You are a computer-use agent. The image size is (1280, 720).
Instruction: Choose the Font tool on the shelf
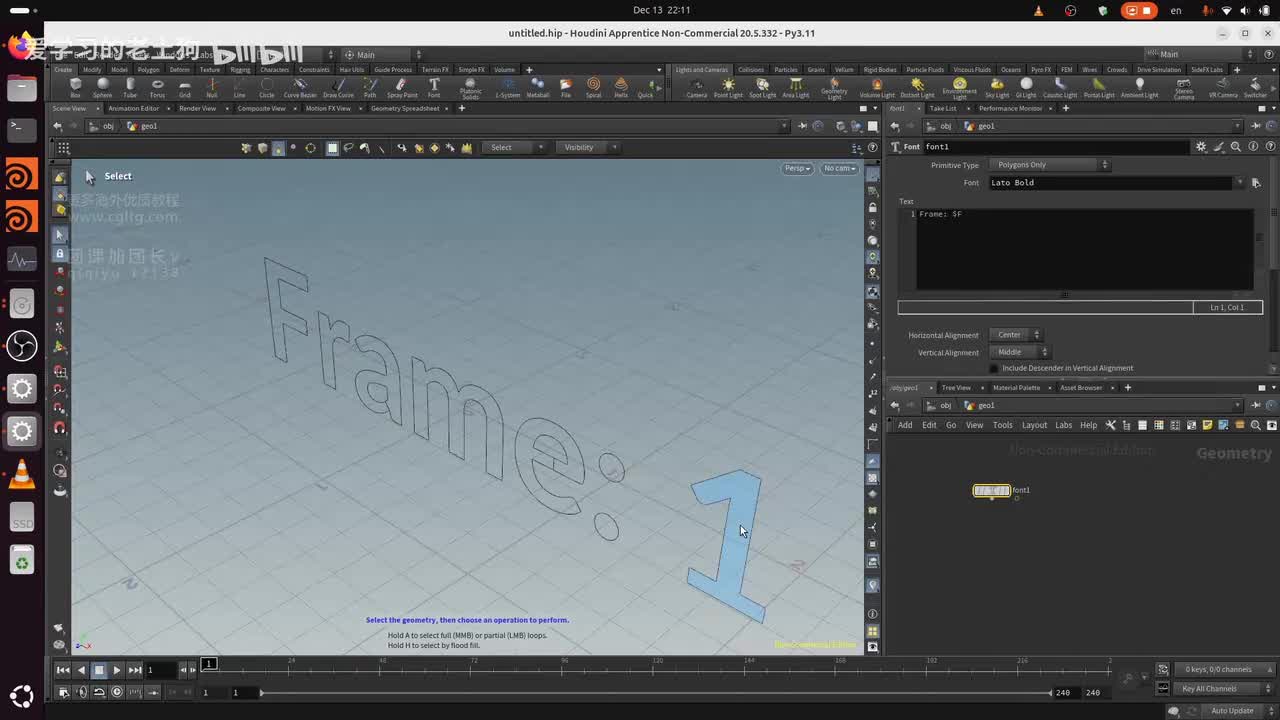[434, 88]
